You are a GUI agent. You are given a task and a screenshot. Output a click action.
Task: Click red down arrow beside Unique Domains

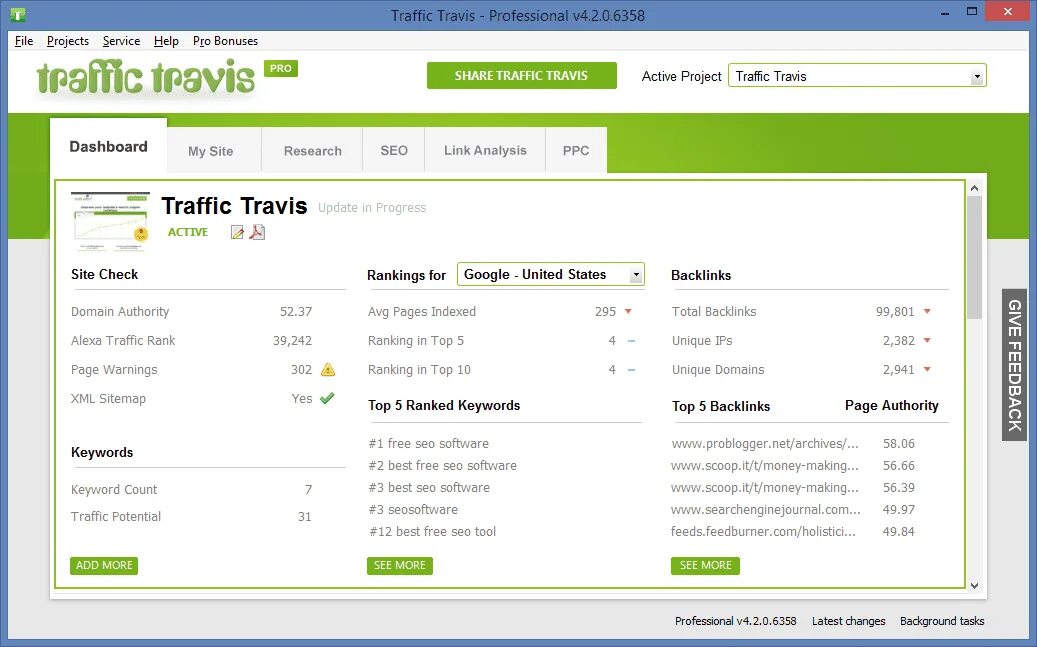point(927,370)
